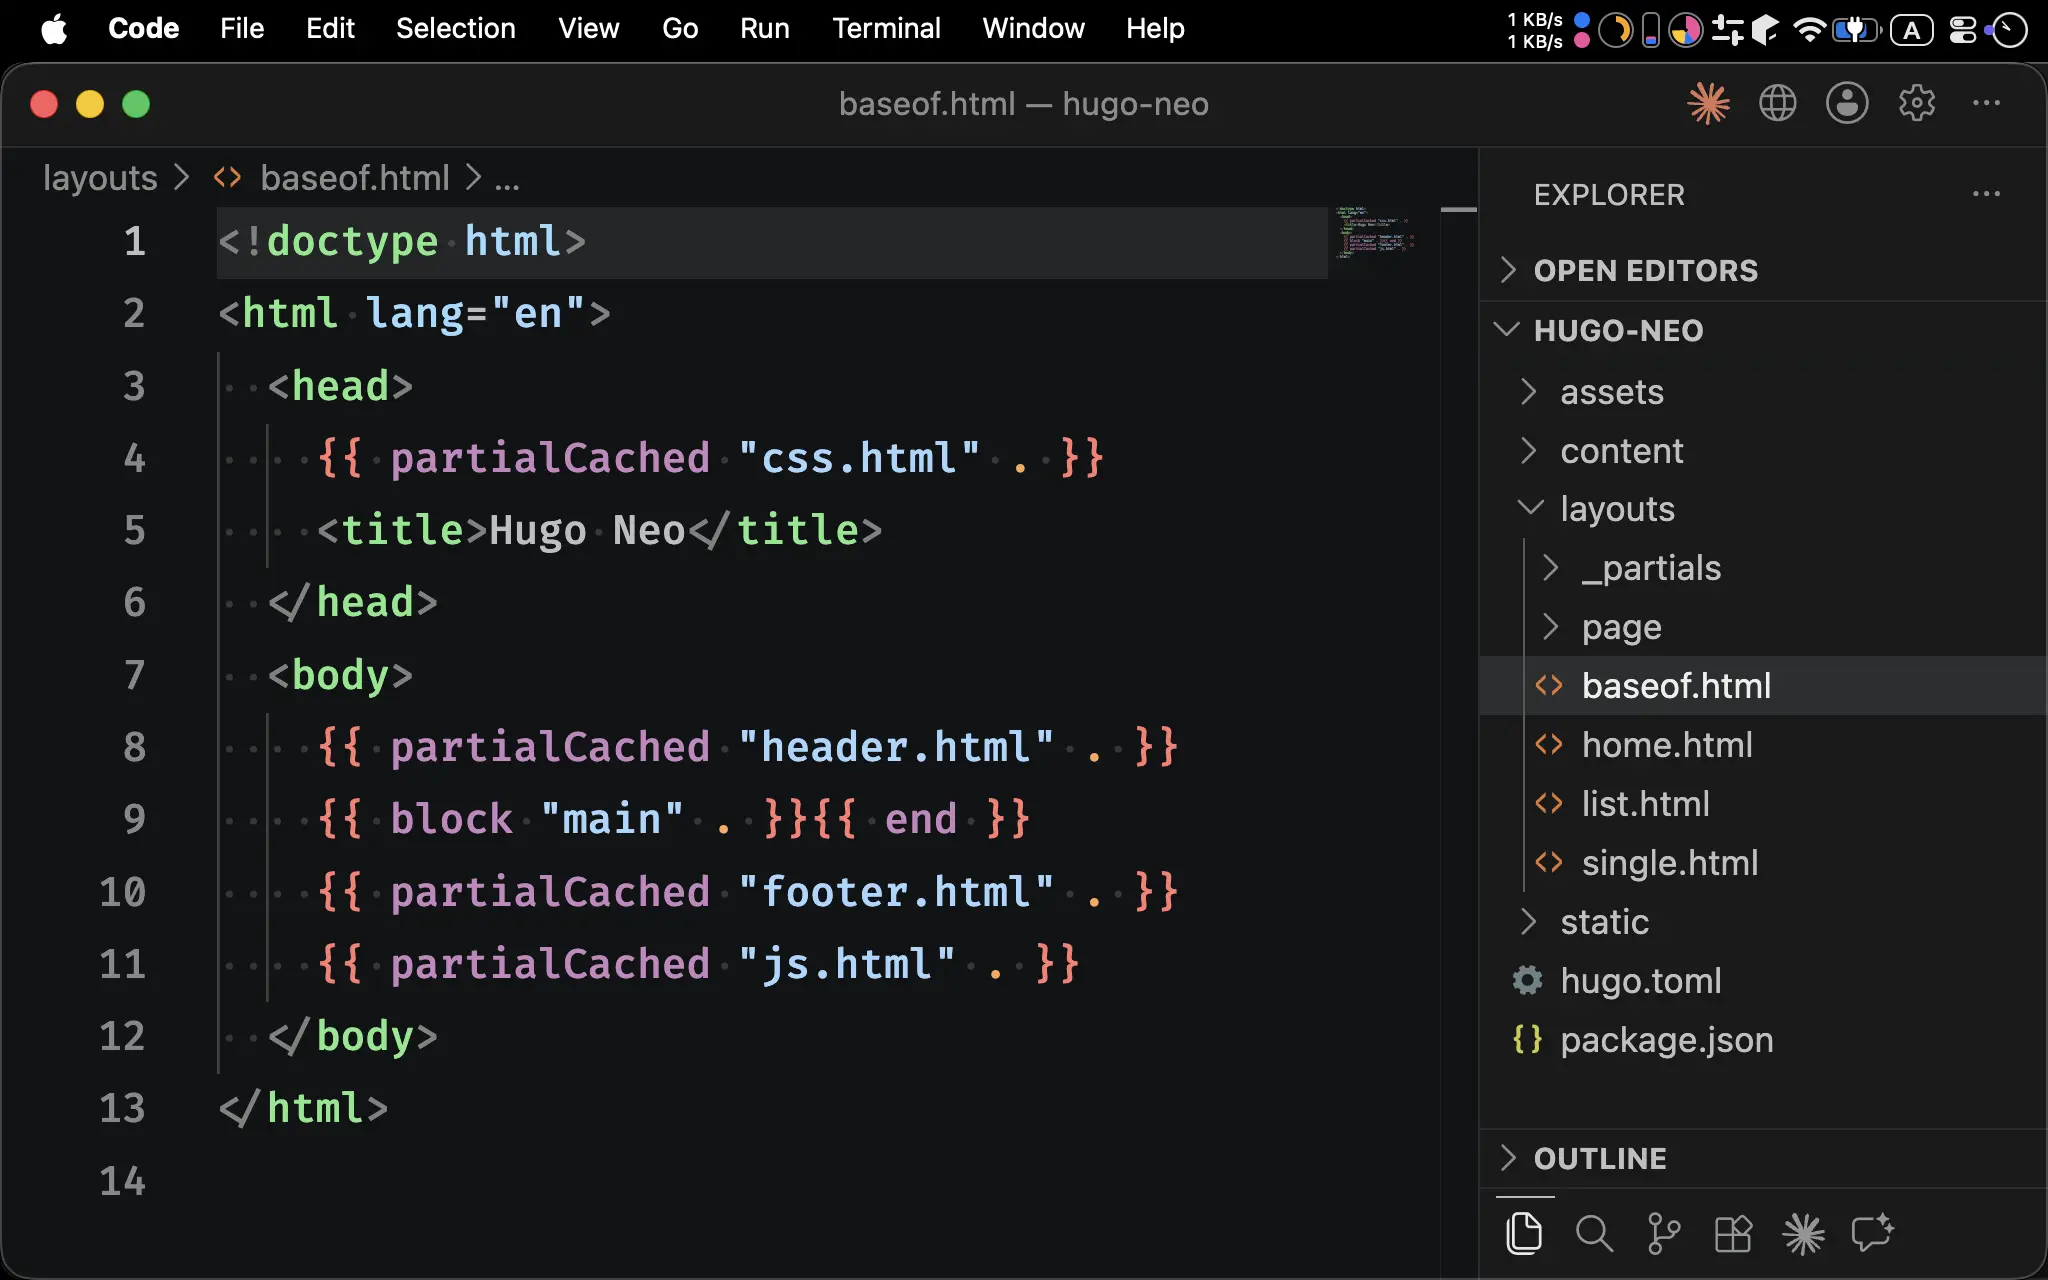Open the Terminal menu
The image size is (2048, 1280).
click(x=886, y=28)
